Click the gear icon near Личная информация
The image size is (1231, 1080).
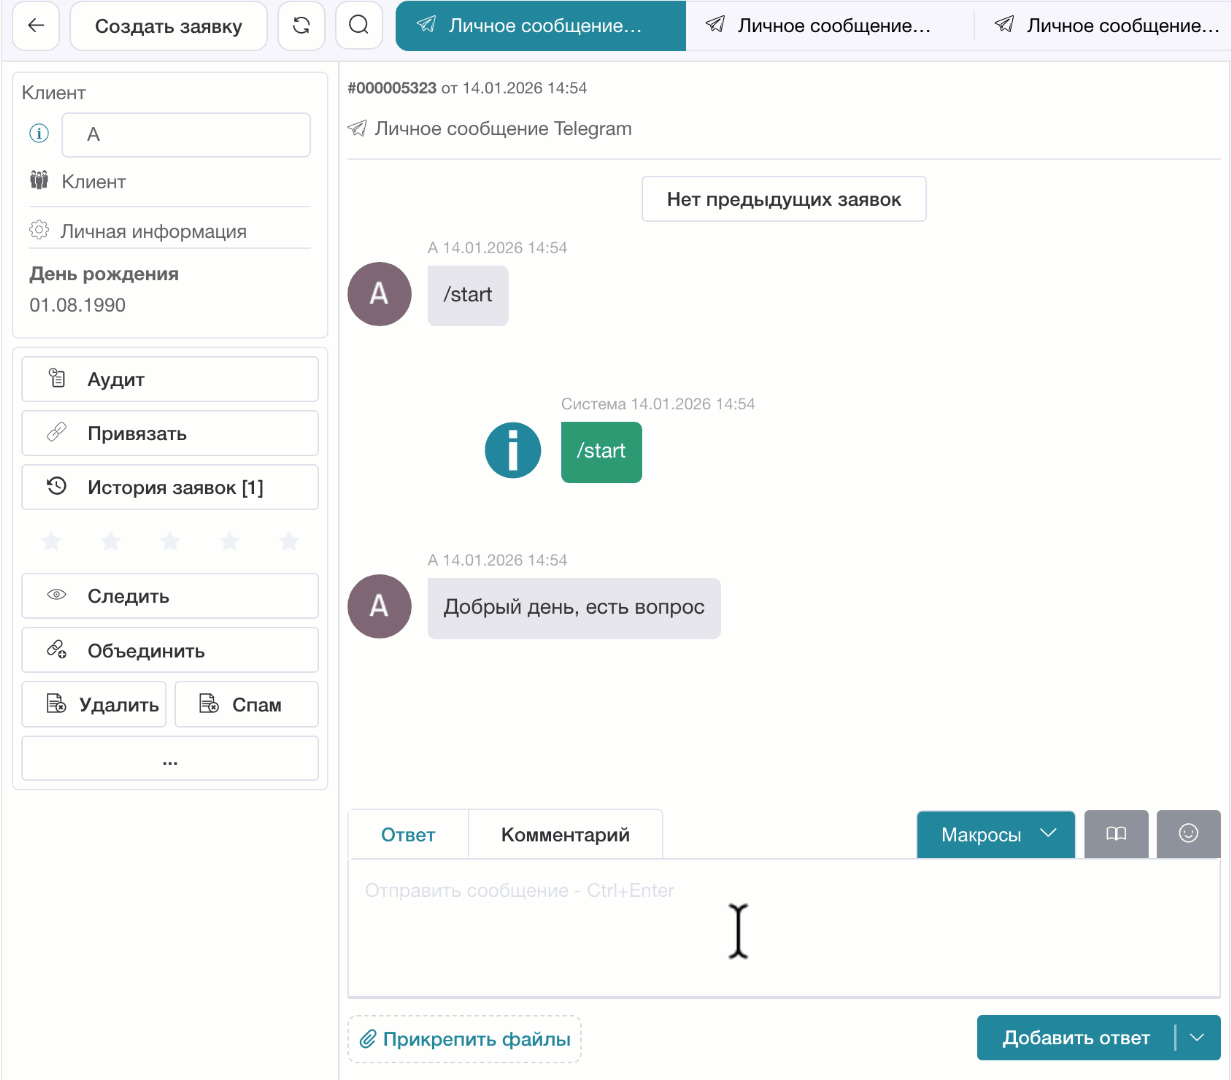[39, 231]
